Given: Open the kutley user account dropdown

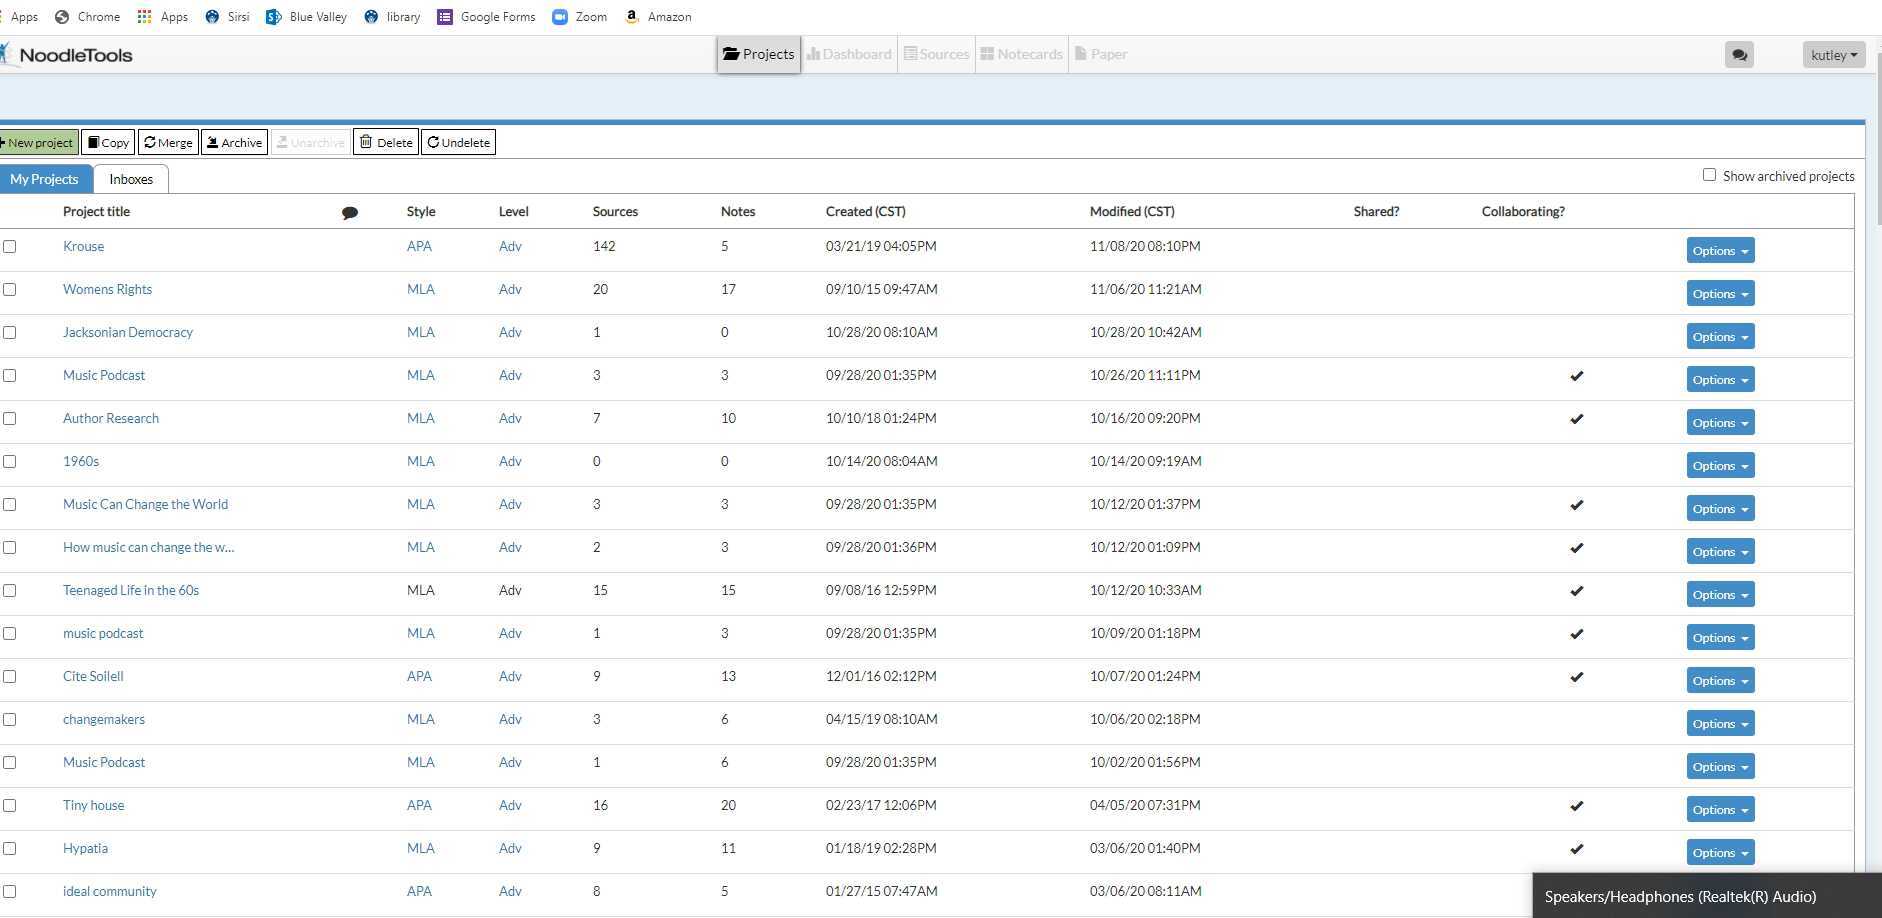Looking at the screenshot, I should click(x=1833, y=55).
